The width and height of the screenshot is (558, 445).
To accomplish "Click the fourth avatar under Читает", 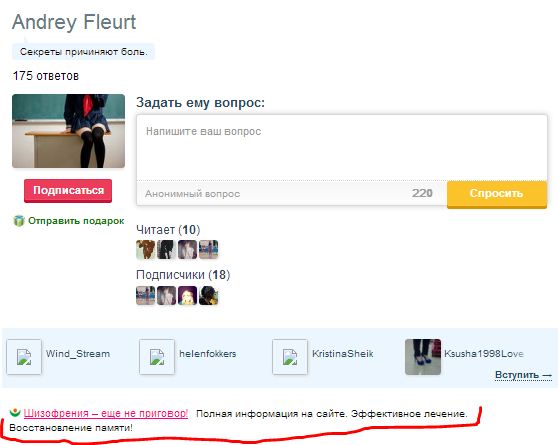I will point(209,250).
